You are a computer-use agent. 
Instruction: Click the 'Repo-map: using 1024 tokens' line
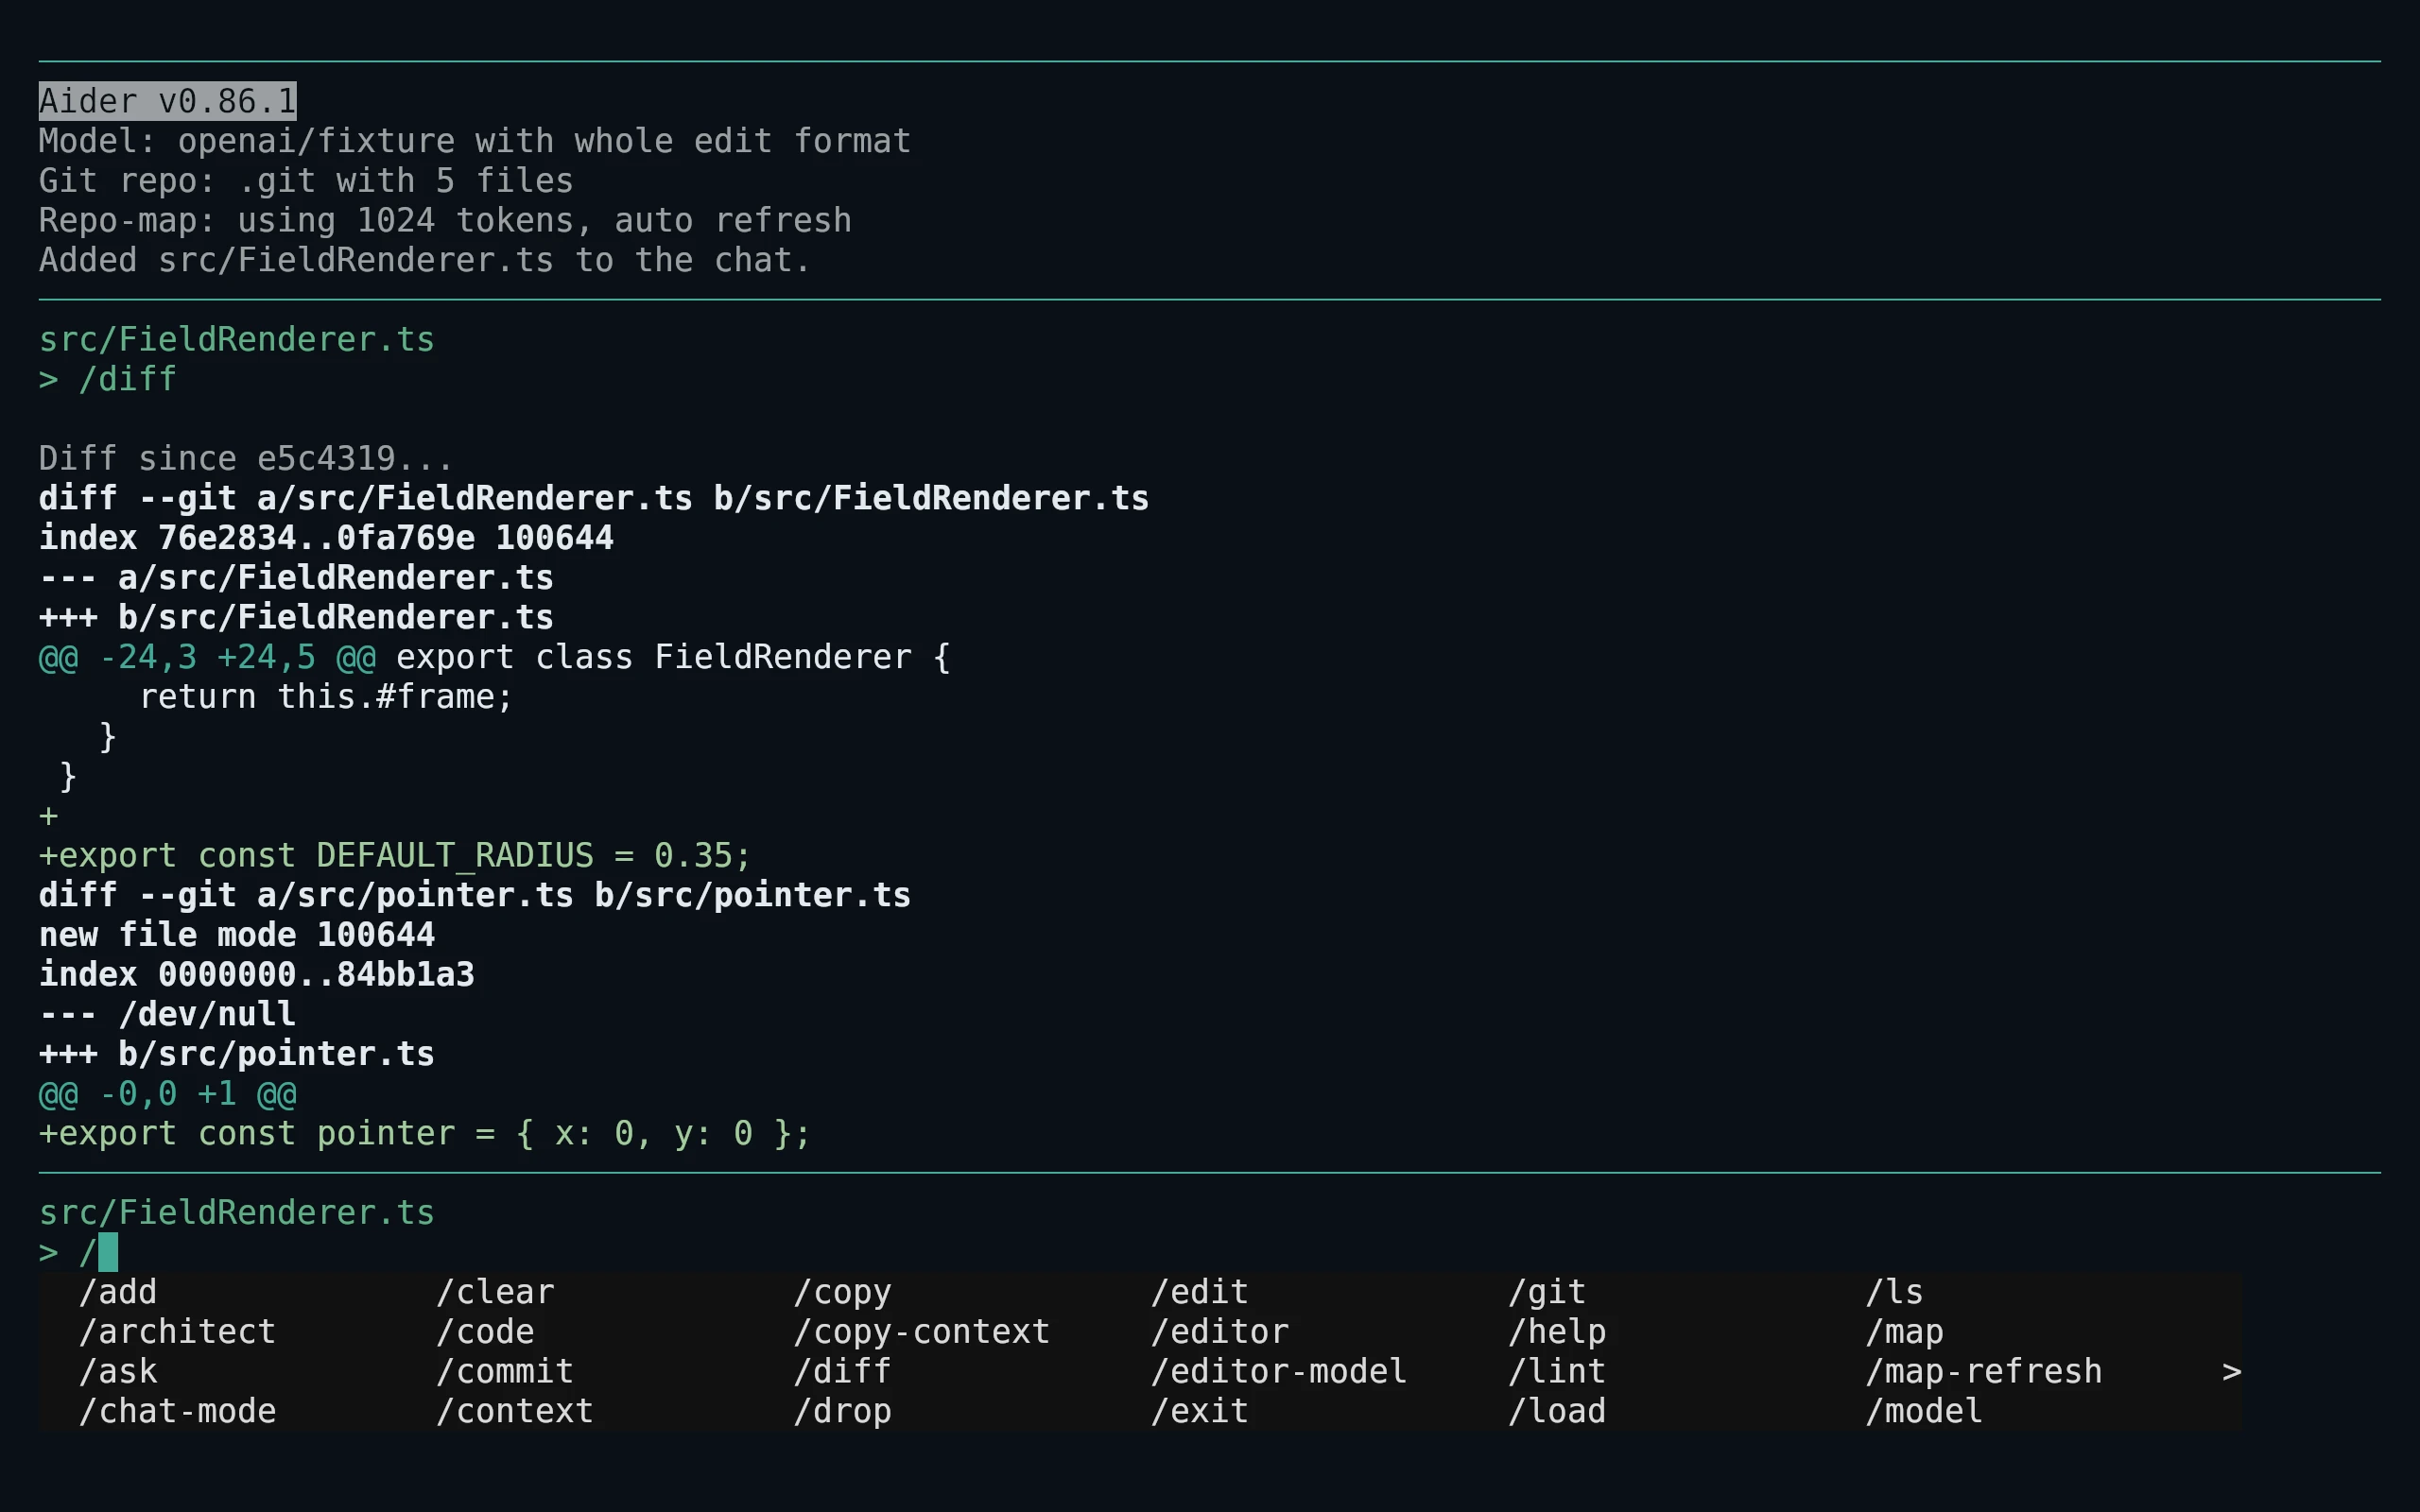click(445, 220)
